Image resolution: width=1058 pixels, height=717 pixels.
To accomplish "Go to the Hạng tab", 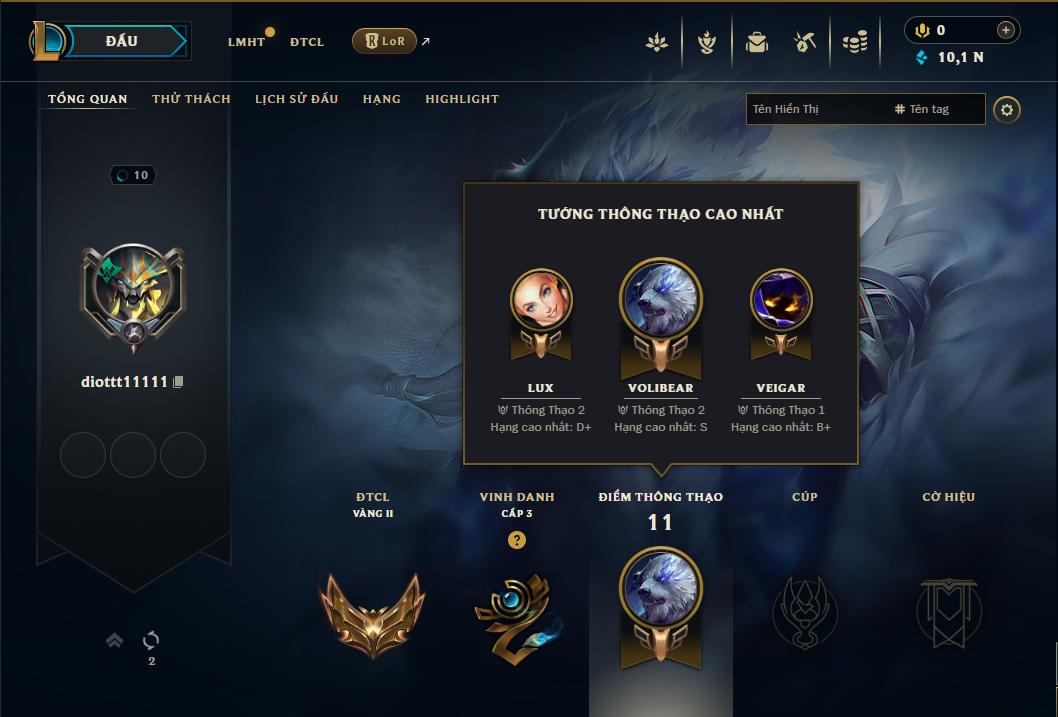I will [382, 99].
